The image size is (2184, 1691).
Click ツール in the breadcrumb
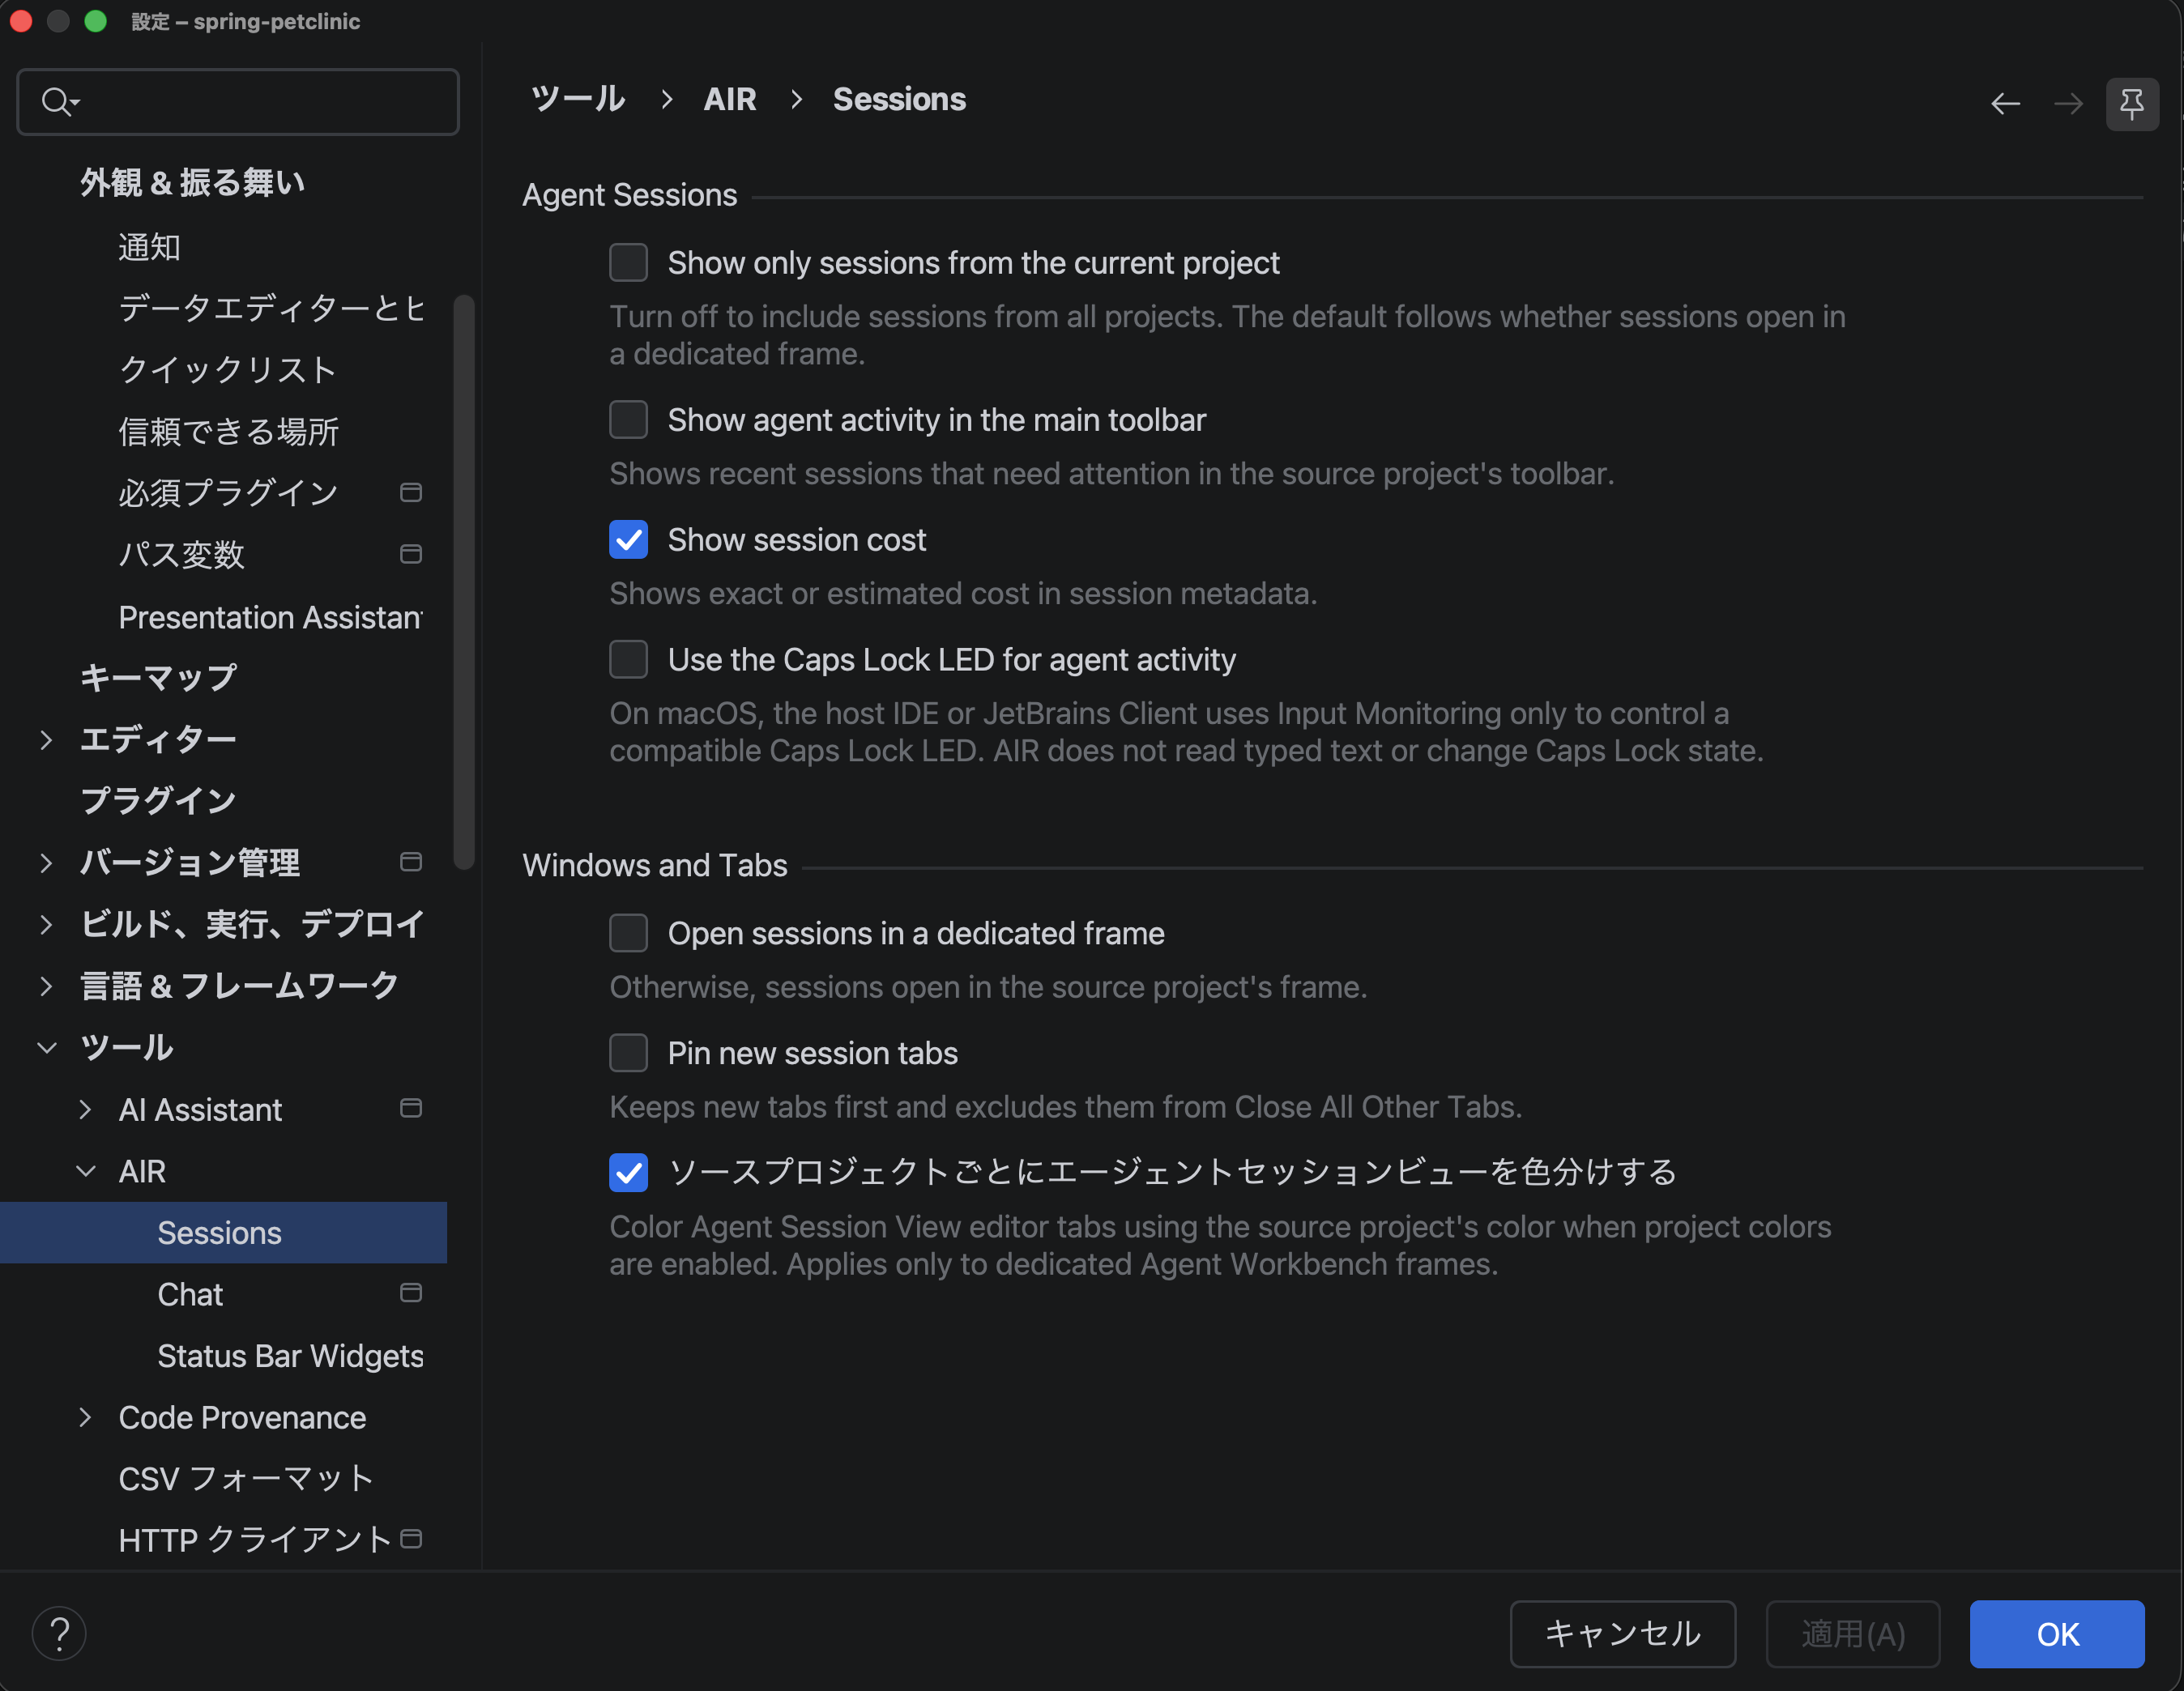pos(577,99)
